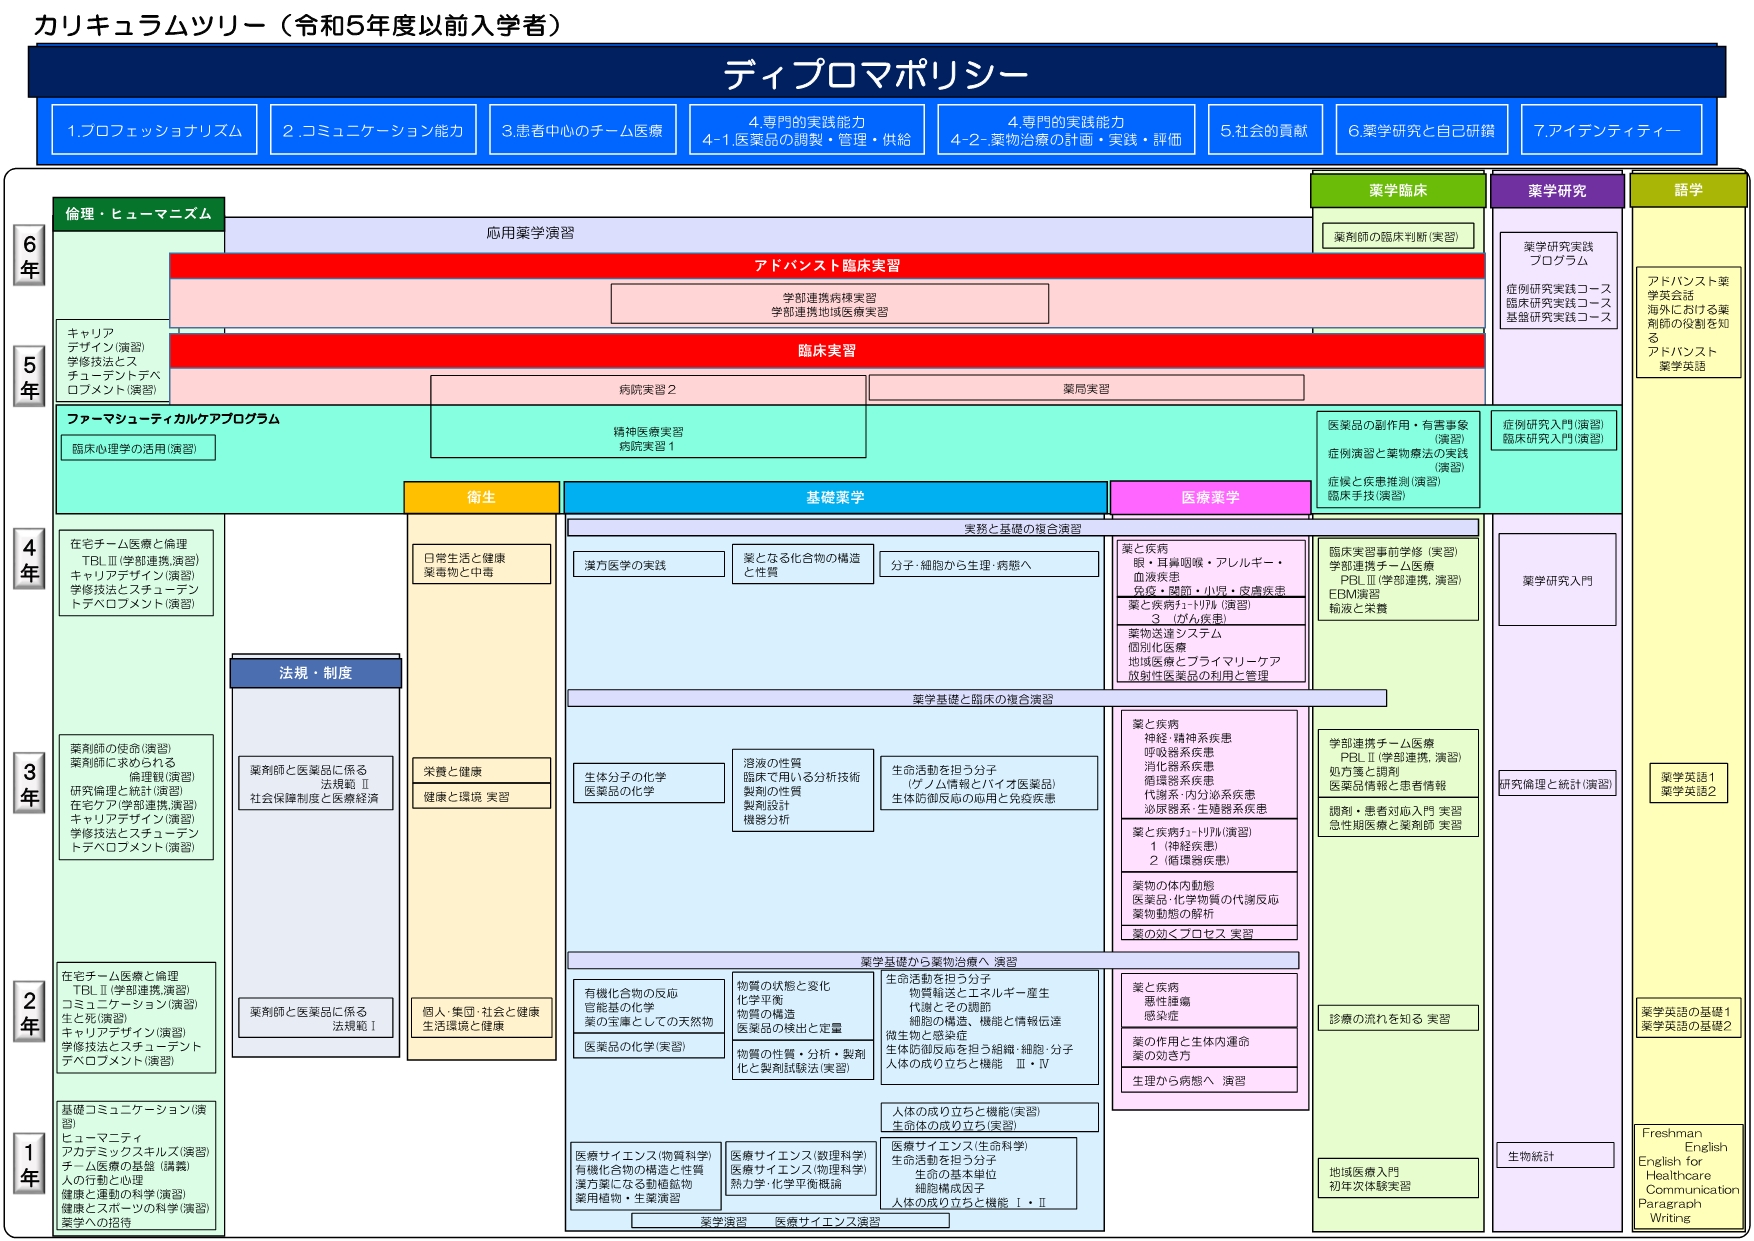Click the pink 医療薬学 header
Screen dimensions: 1754x1241
coord(1210,497)
